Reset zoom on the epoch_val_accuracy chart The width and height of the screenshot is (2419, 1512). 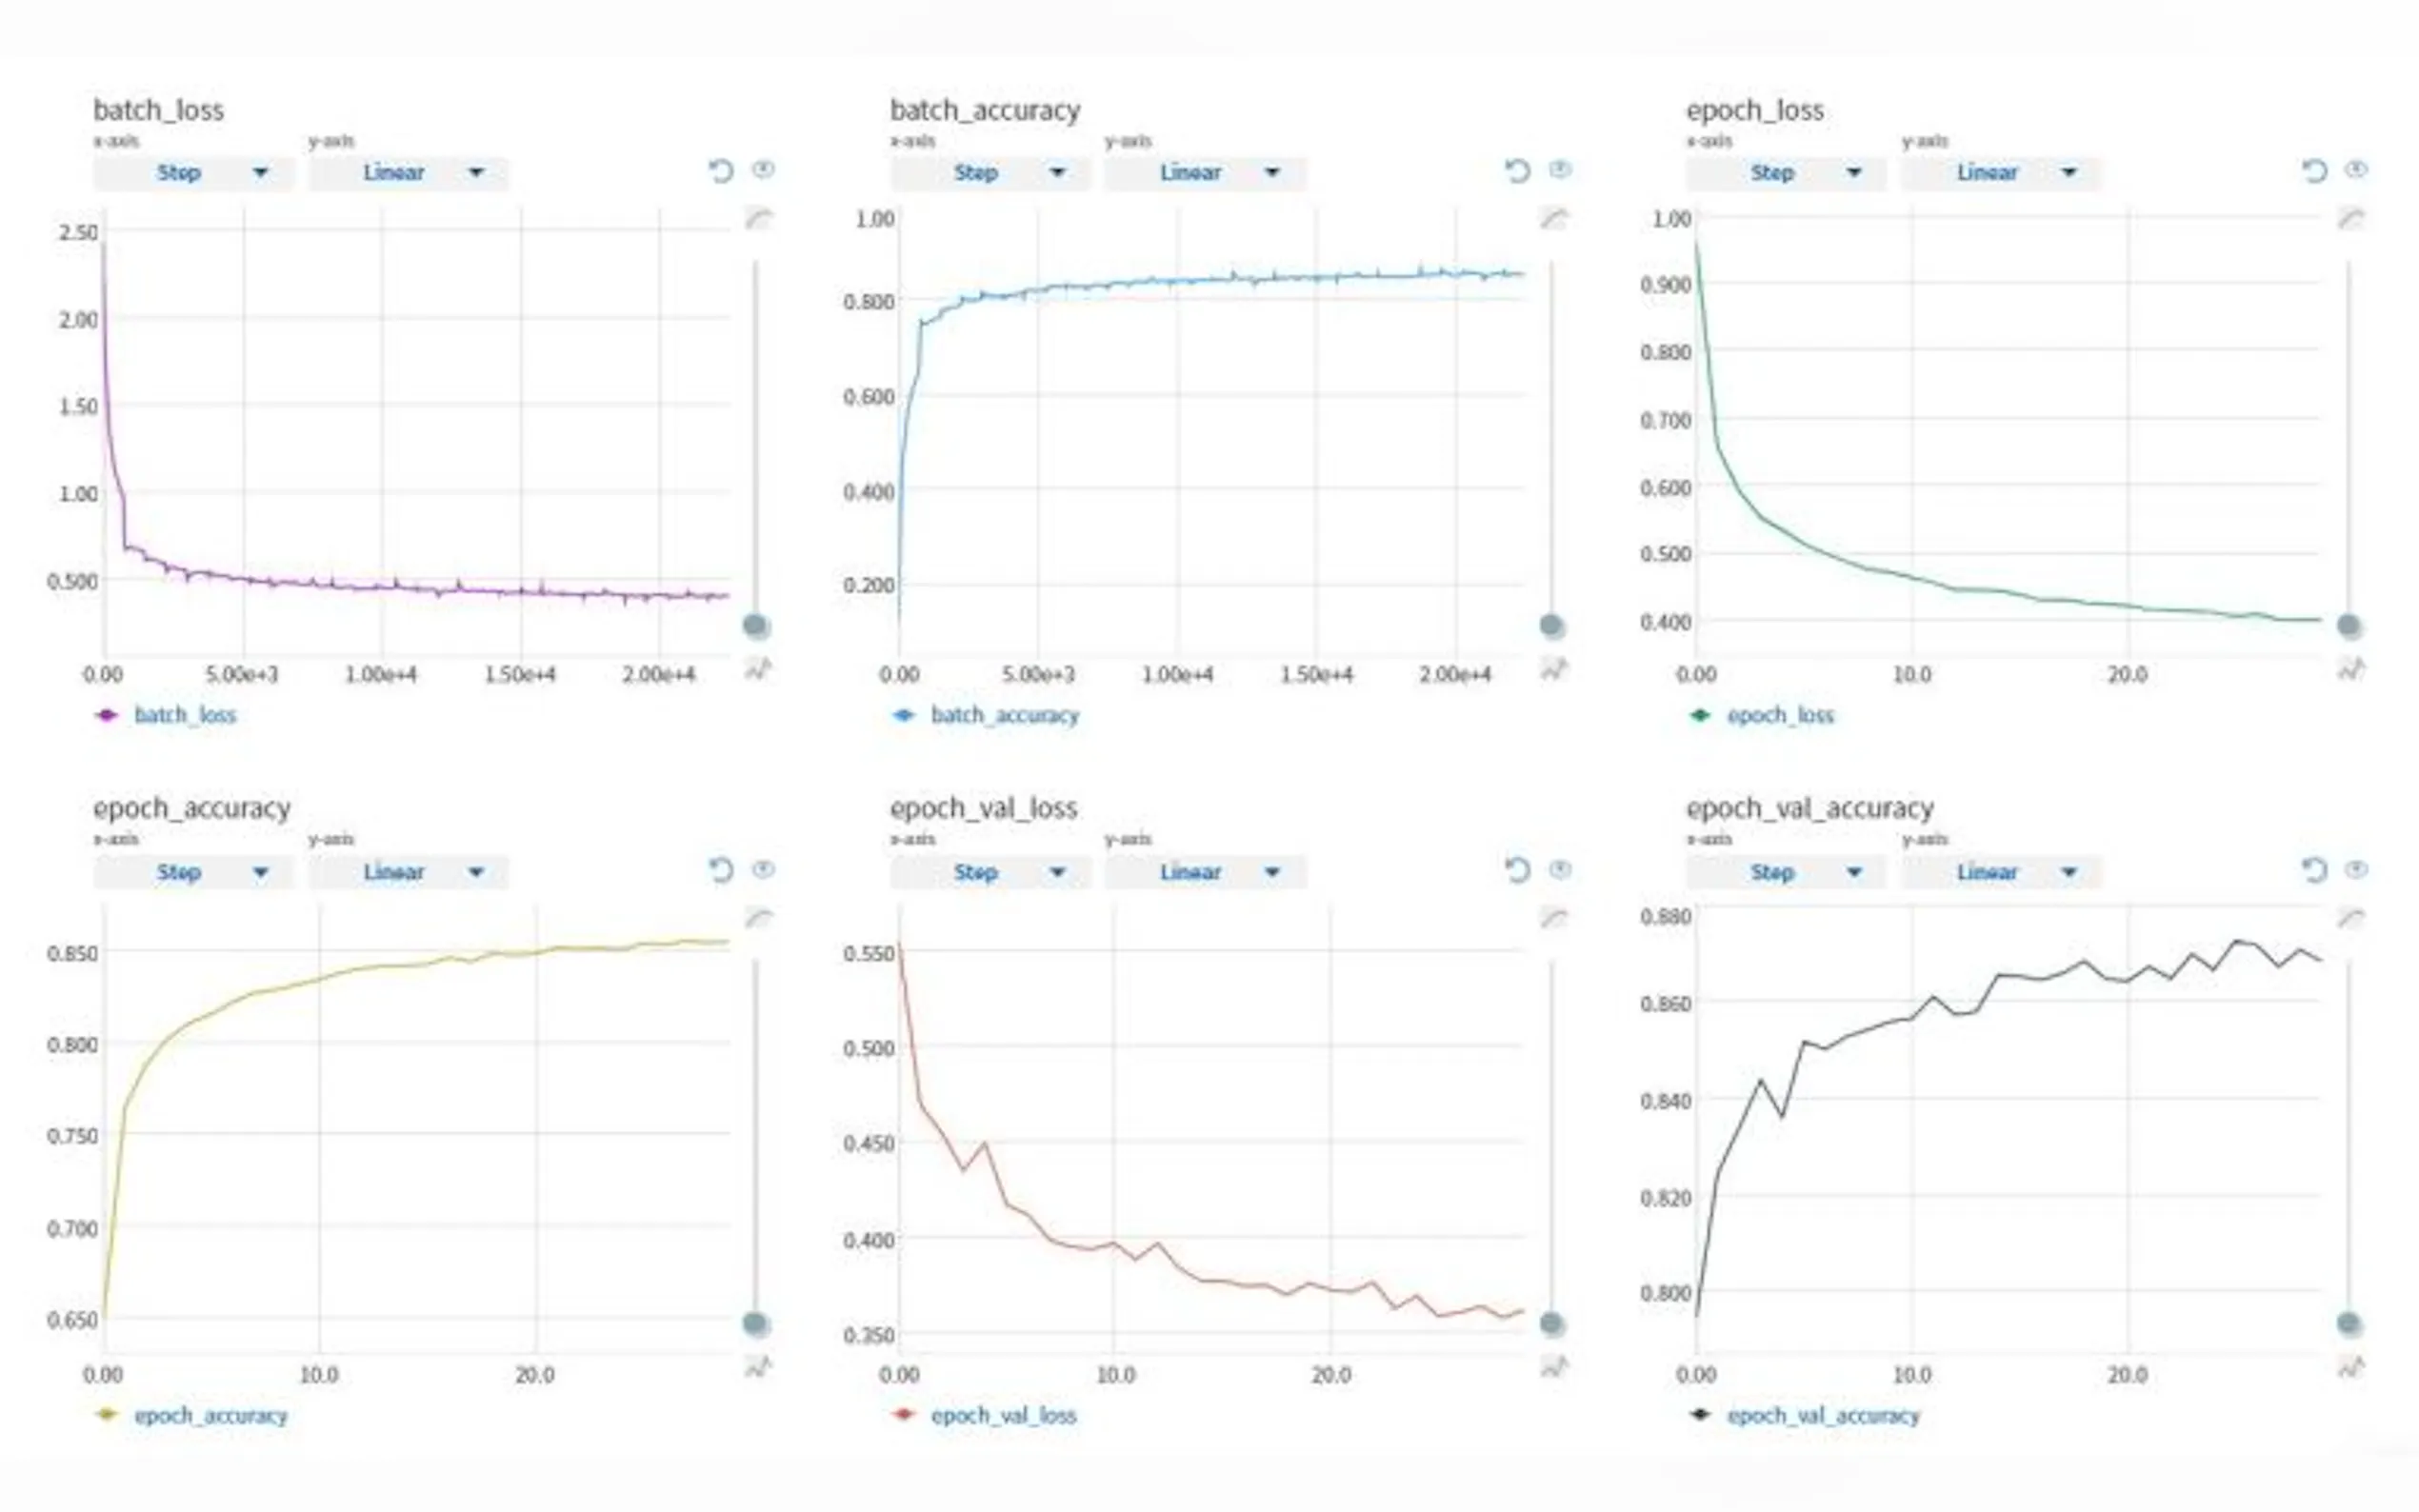[2313, 870]
